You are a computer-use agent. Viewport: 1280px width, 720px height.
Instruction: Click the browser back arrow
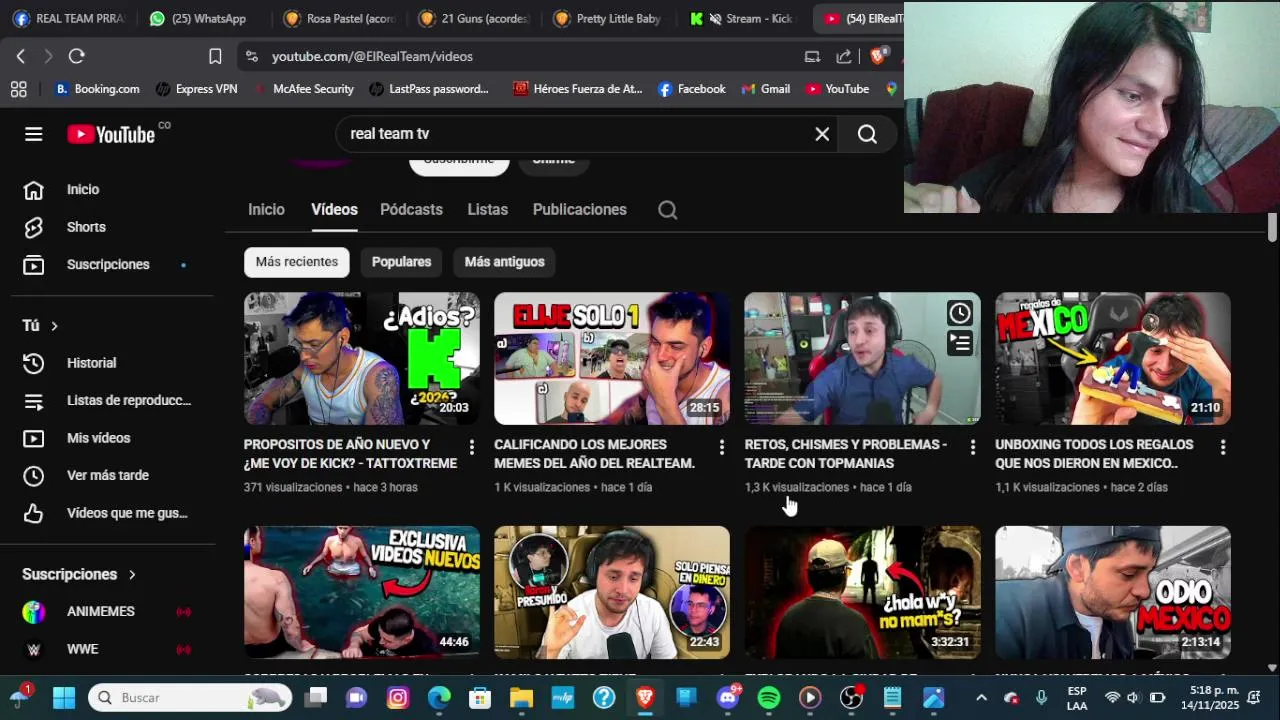pos(20,56)
